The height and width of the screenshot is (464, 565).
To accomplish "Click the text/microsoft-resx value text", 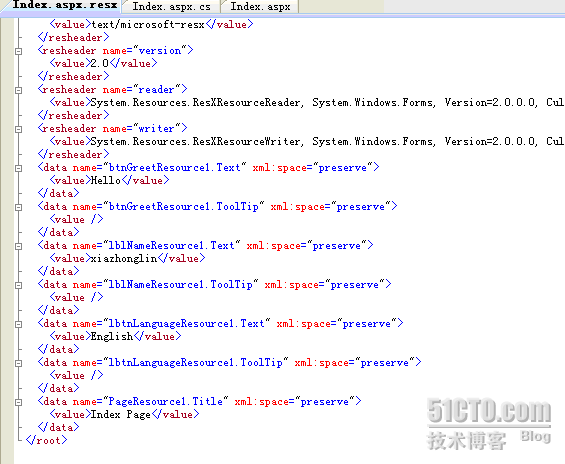I will pyautogui.click(x=148, y=24).
